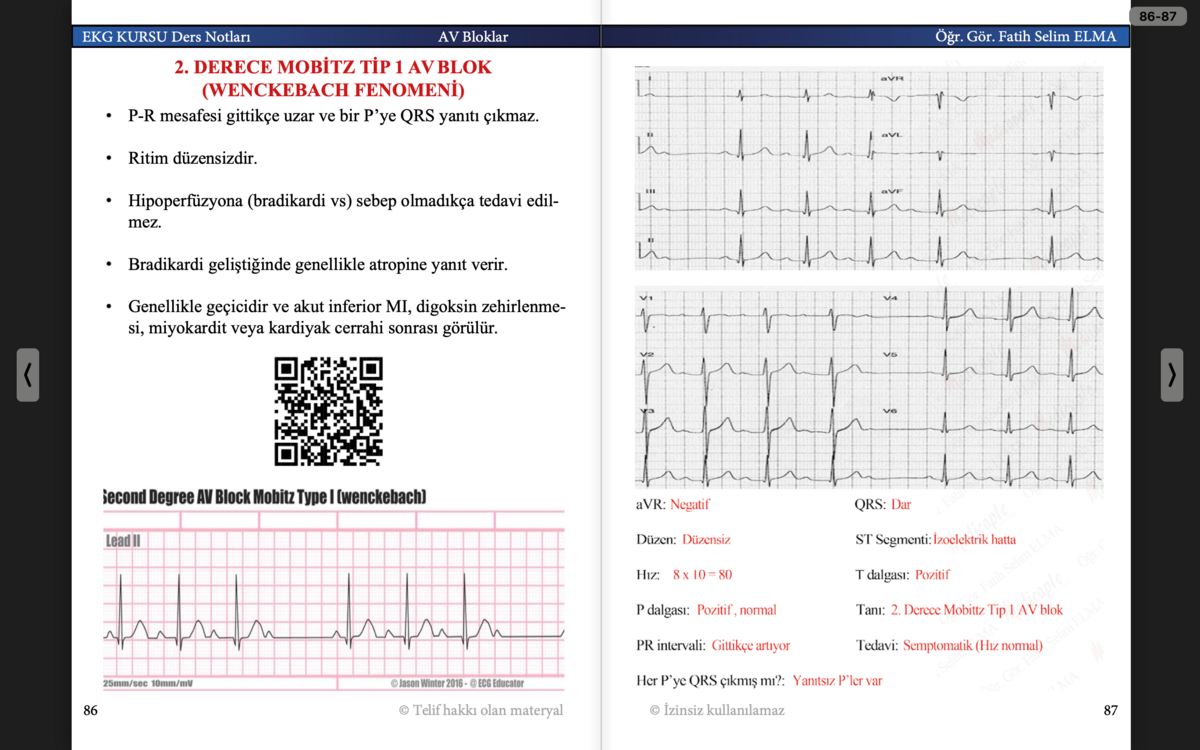Viewport: 1200px width, 750px height.
Task: Click the 'ST Segmenti:' label
Action: click(x=892, y=539)
